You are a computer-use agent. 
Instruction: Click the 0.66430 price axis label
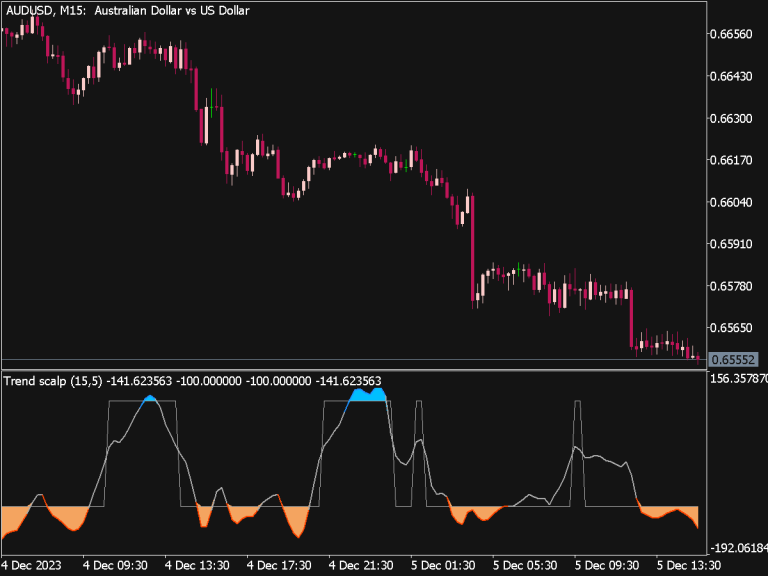(731, 76)
